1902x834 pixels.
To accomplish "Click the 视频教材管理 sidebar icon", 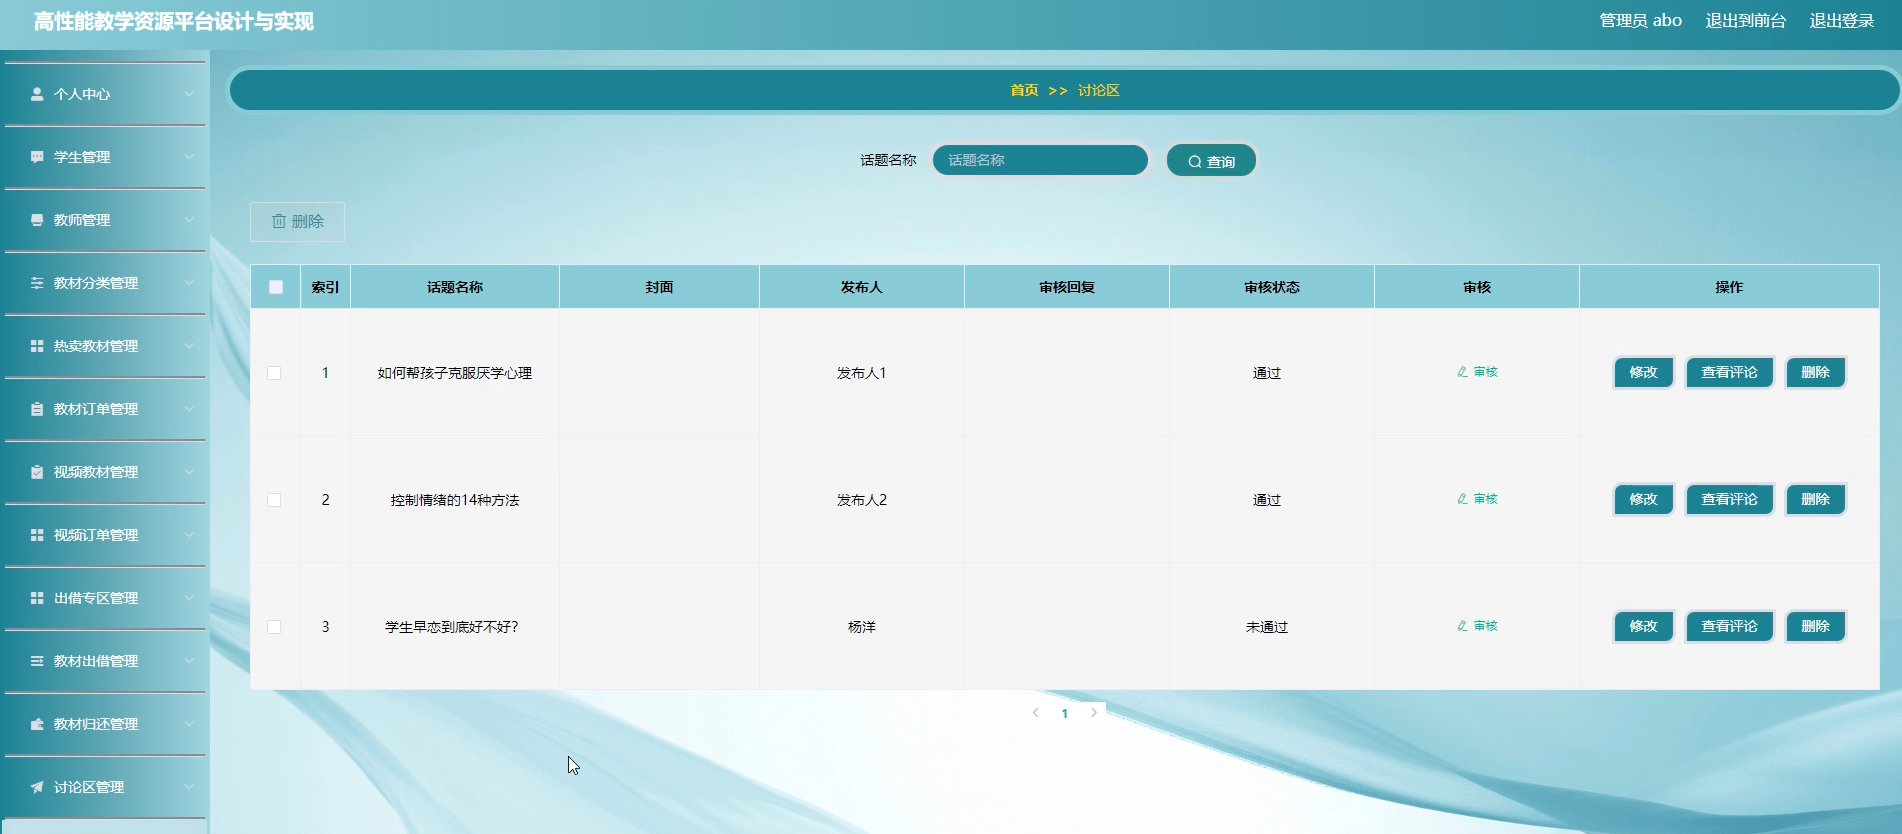I will [x=37, y=472].
